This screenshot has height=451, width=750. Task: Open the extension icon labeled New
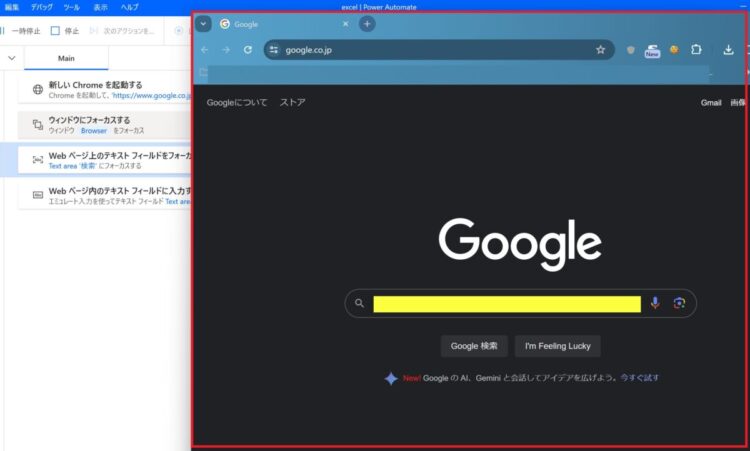(652, 51)
